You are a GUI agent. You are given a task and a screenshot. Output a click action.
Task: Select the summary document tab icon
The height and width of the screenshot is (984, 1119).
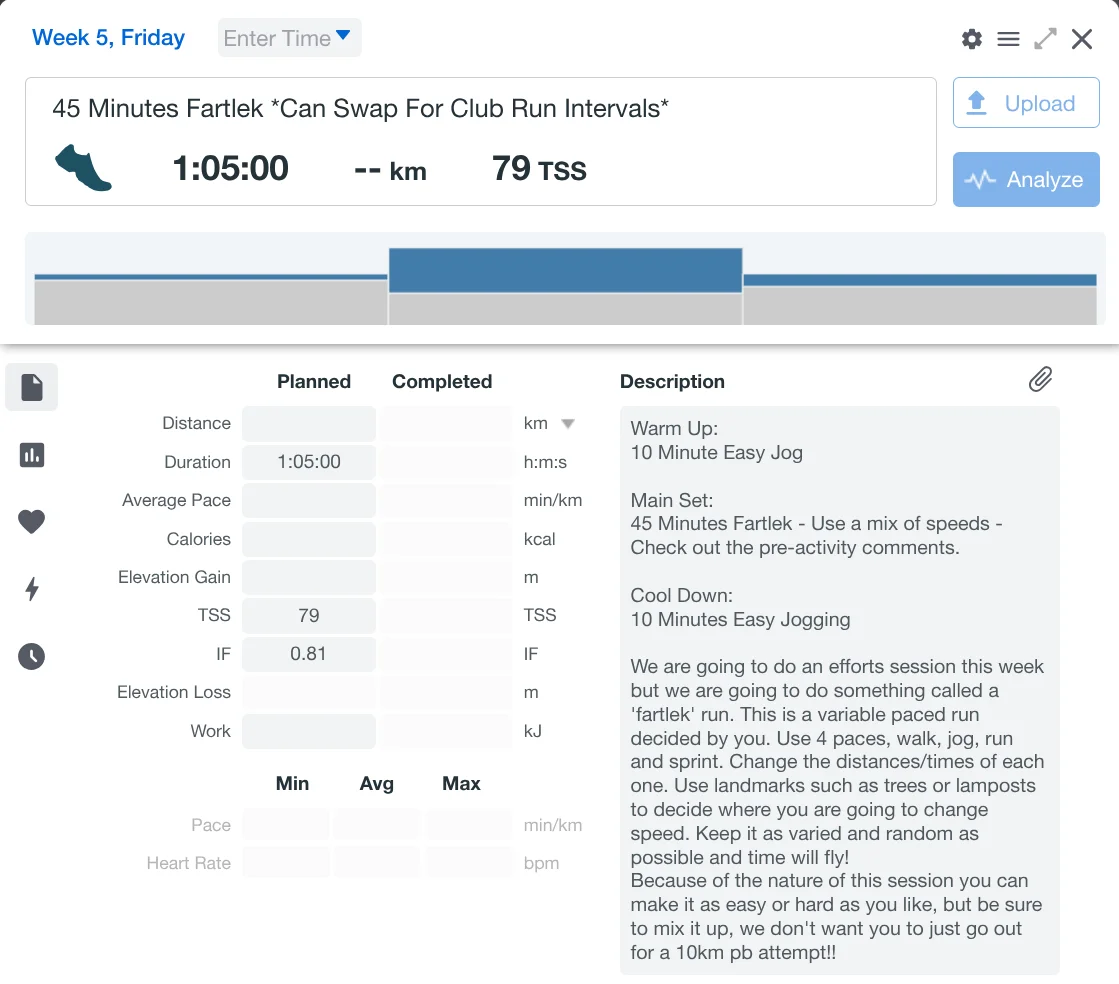(32, 388)
